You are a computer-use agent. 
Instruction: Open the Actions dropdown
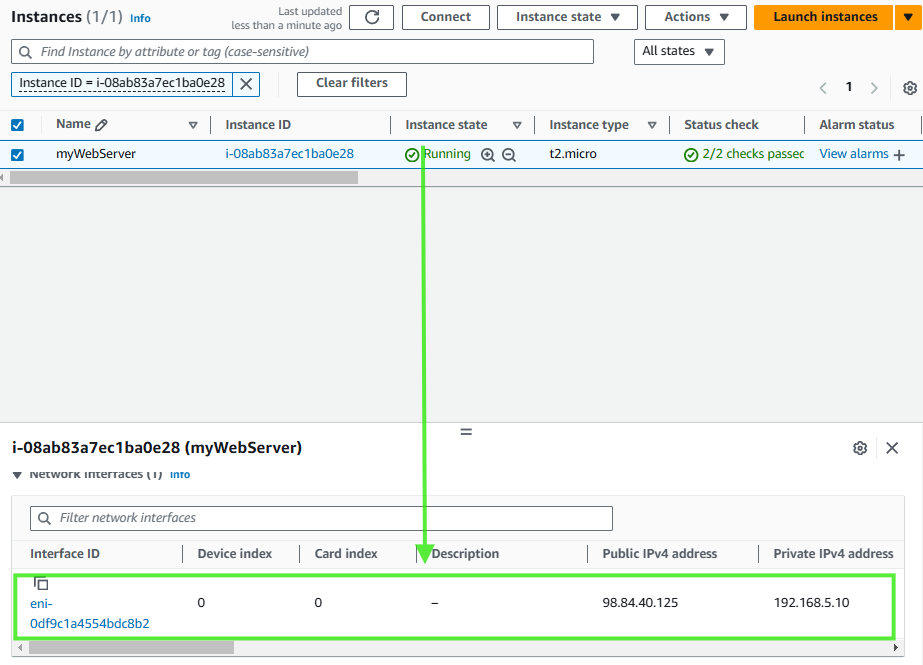coord(695,17)
